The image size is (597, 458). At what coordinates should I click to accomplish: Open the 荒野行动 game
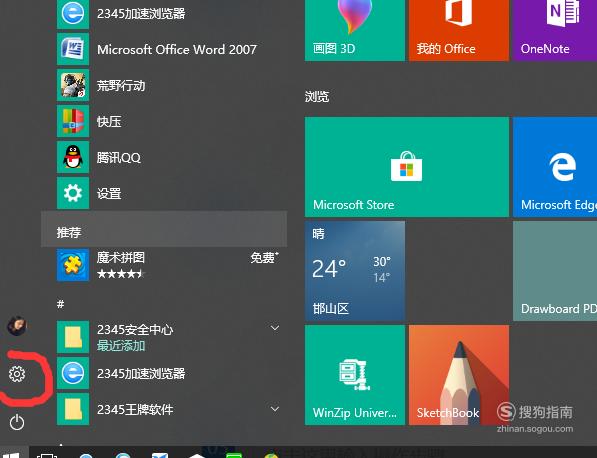164,85
